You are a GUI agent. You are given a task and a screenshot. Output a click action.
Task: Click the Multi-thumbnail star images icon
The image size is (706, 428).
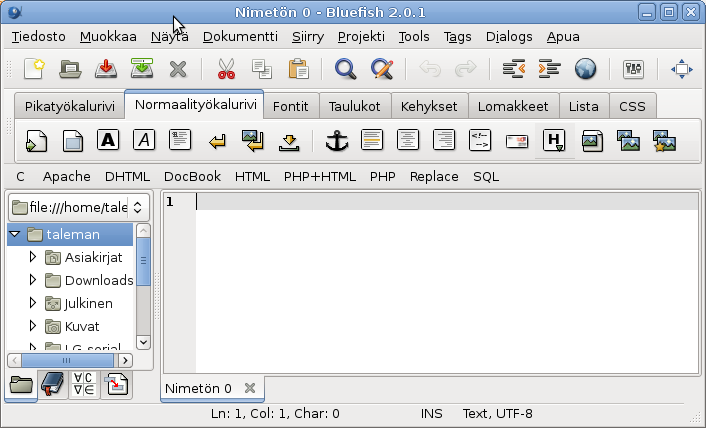[665, 141]
